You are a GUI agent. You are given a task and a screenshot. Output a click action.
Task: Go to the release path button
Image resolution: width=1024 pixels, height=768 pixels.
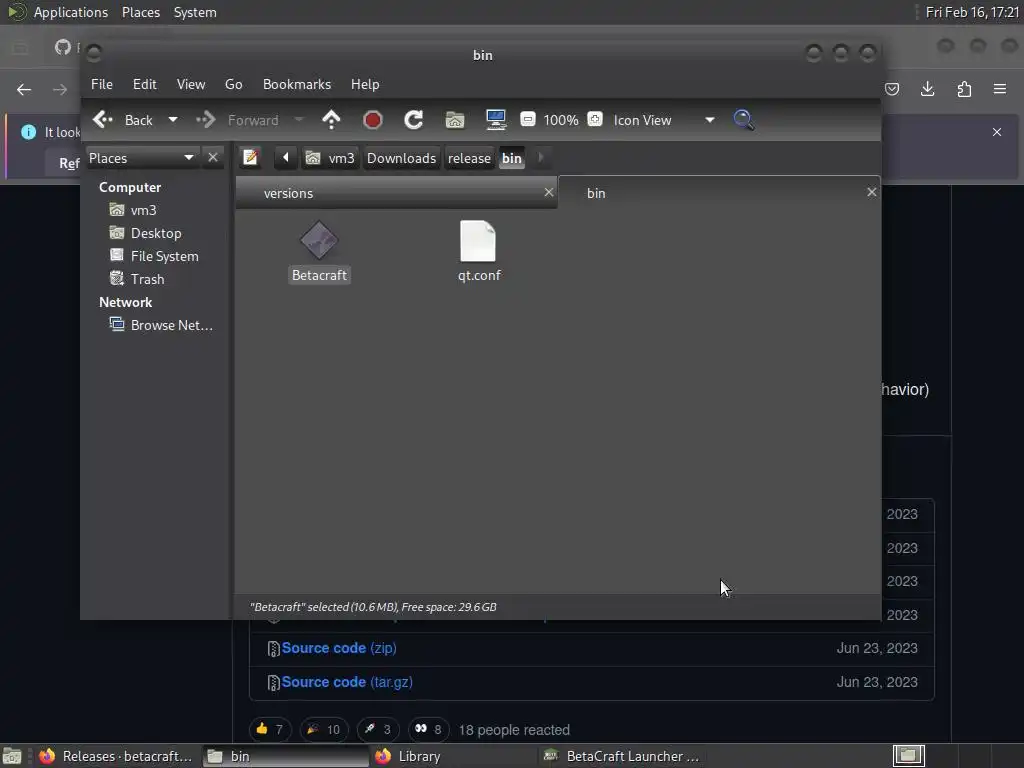469,158
